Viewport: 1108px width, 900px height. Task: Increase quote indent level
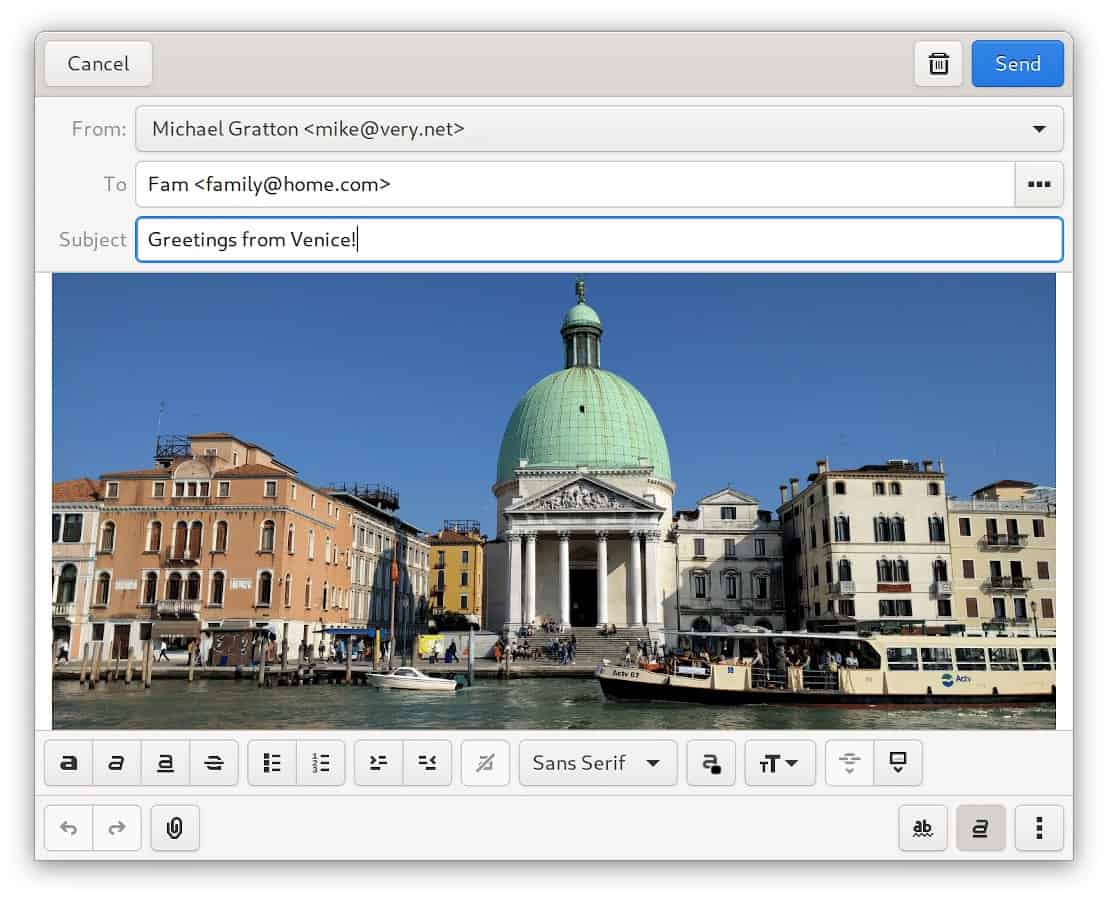(378, 763)
